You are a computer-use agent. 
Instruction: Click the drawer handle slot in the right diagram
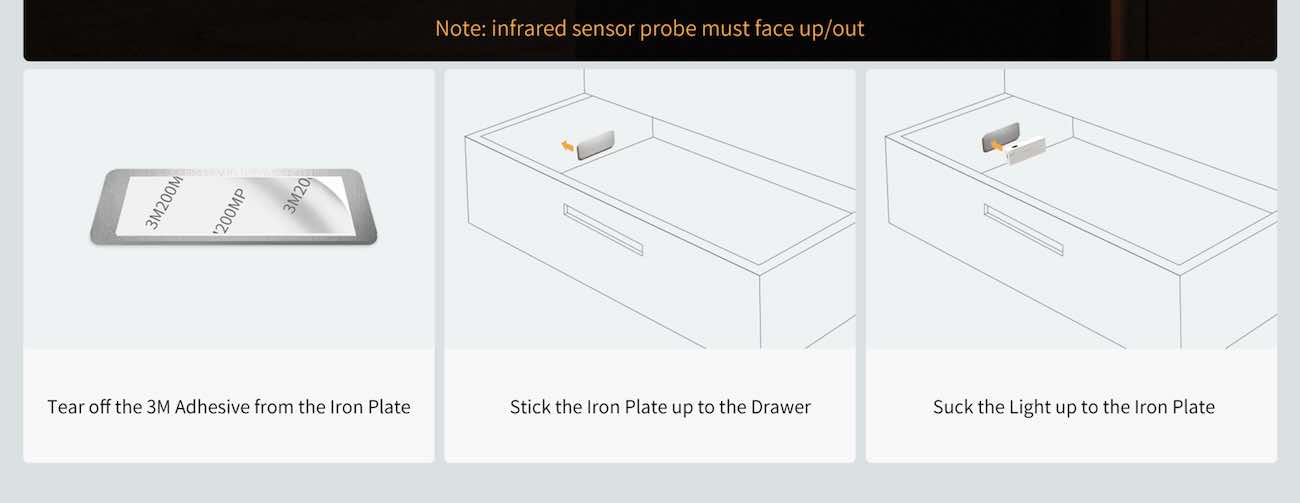tap(1023, 230)
